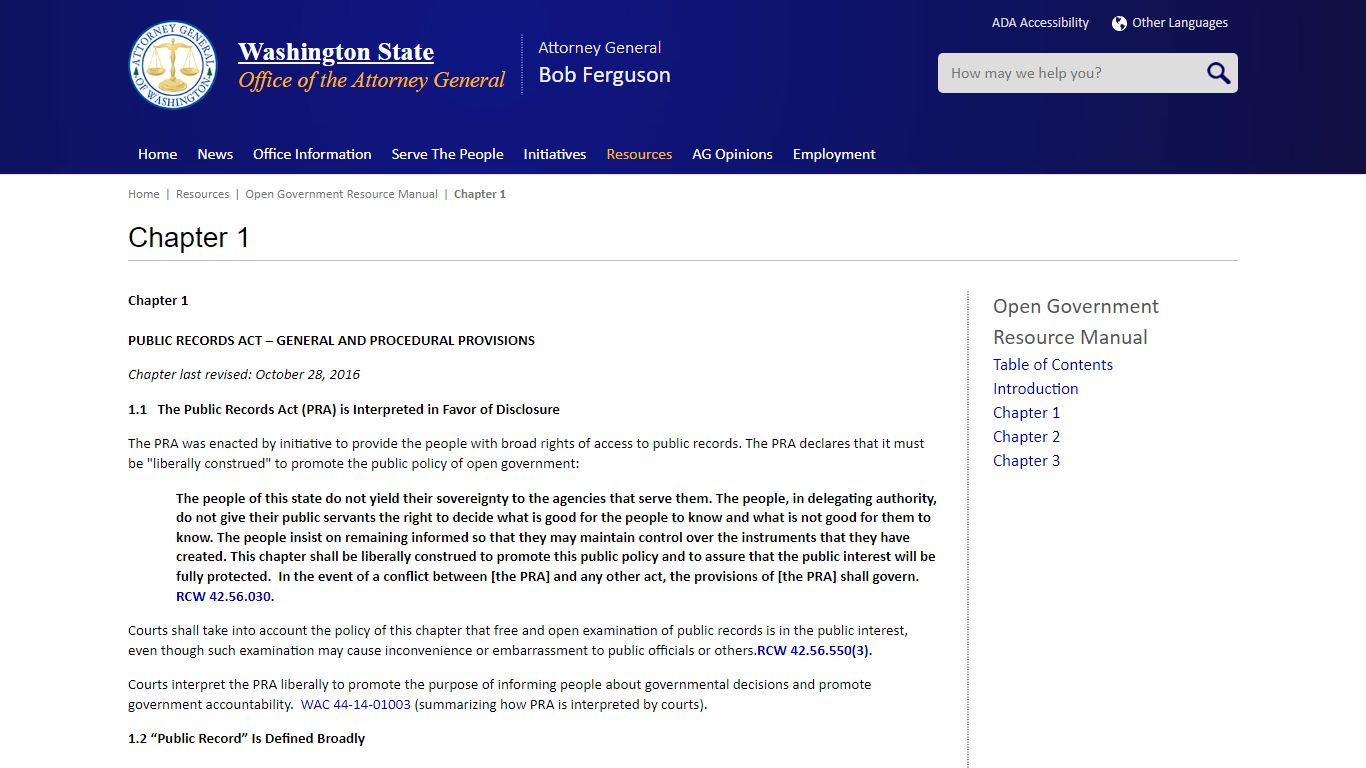Click the search magnifier icon
Screen dimensions: 1366x768
tap(1217, 73)
